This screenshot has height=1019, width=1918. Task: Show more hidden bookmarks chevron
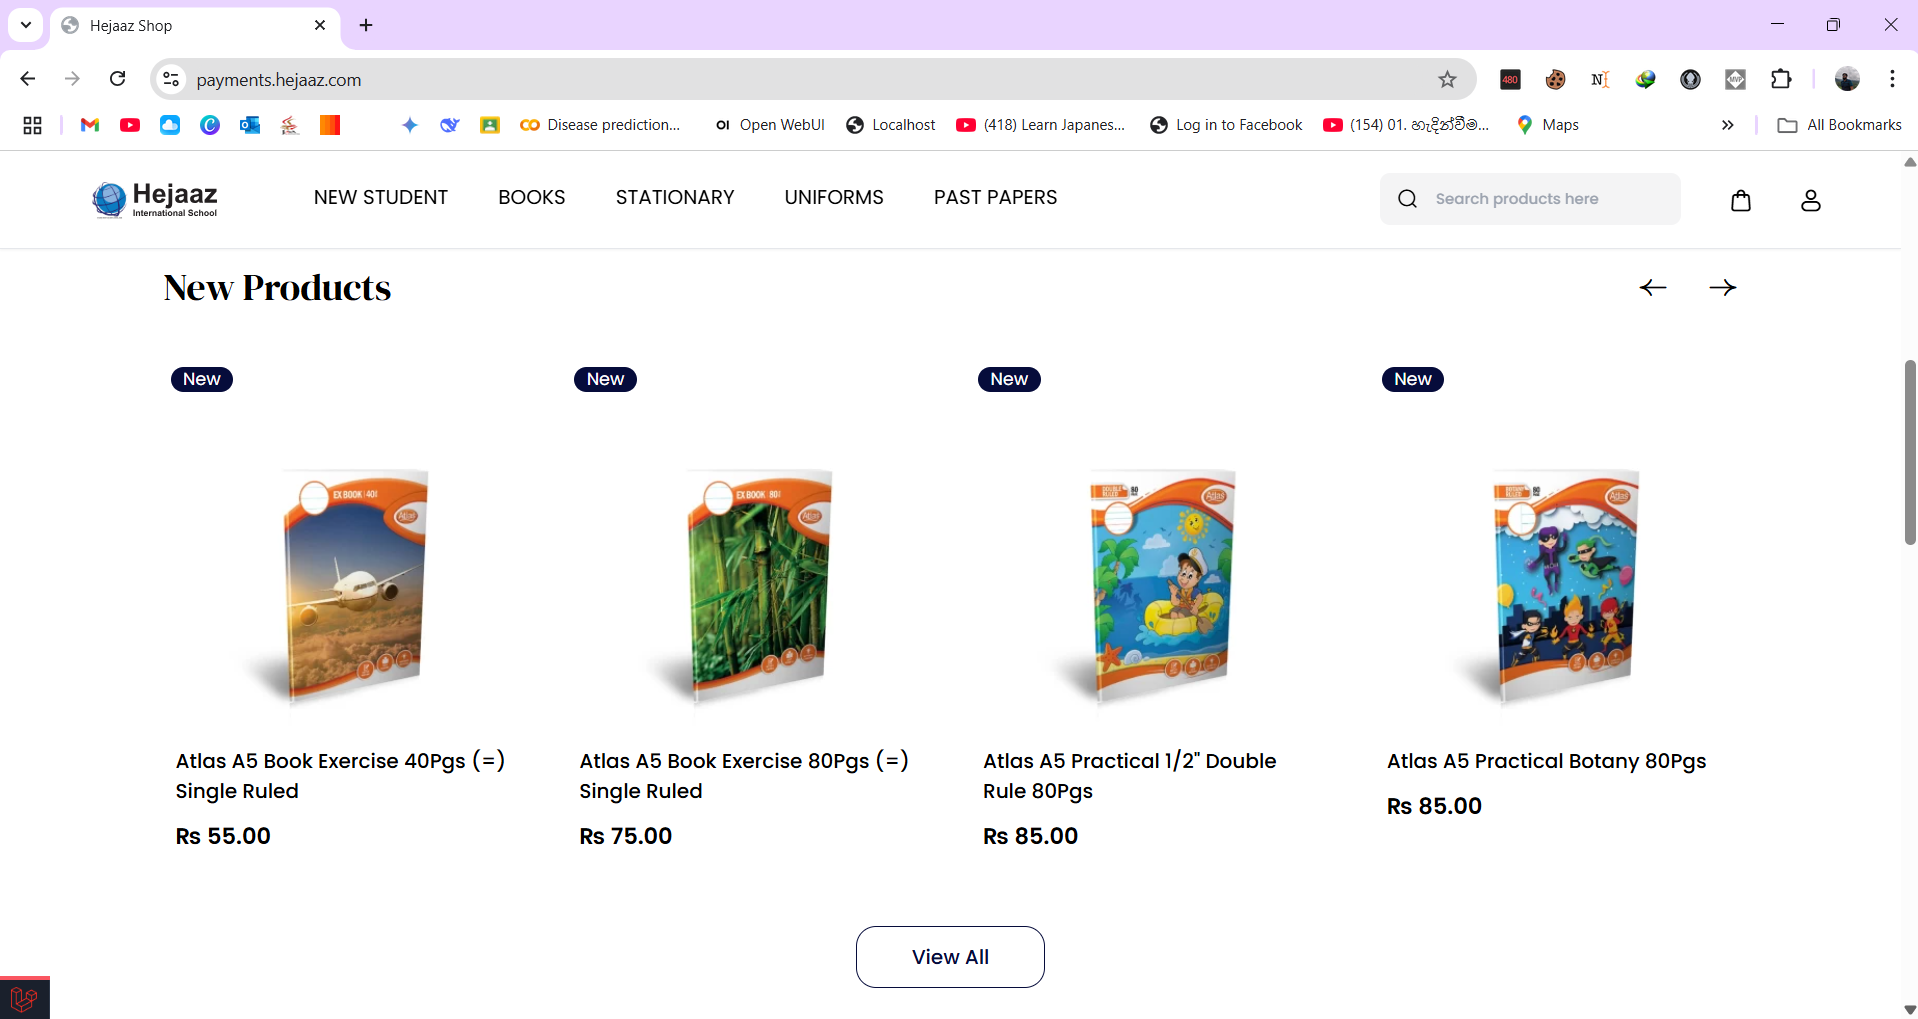[x=1727, y=125]
